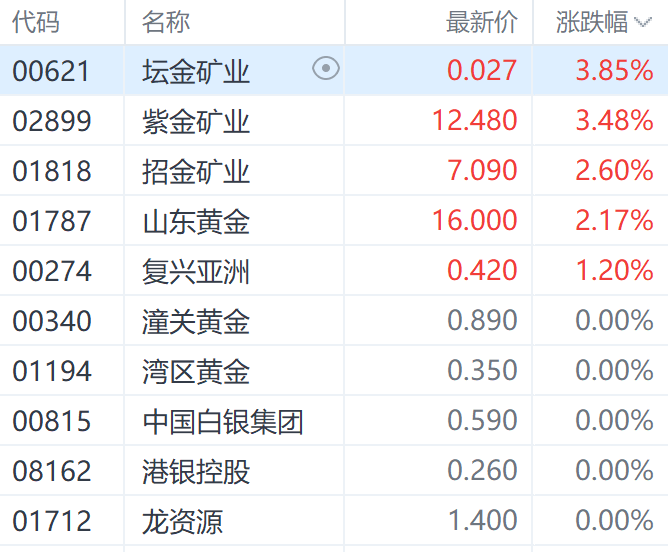Select stock code 00340

tap(52, 321)
